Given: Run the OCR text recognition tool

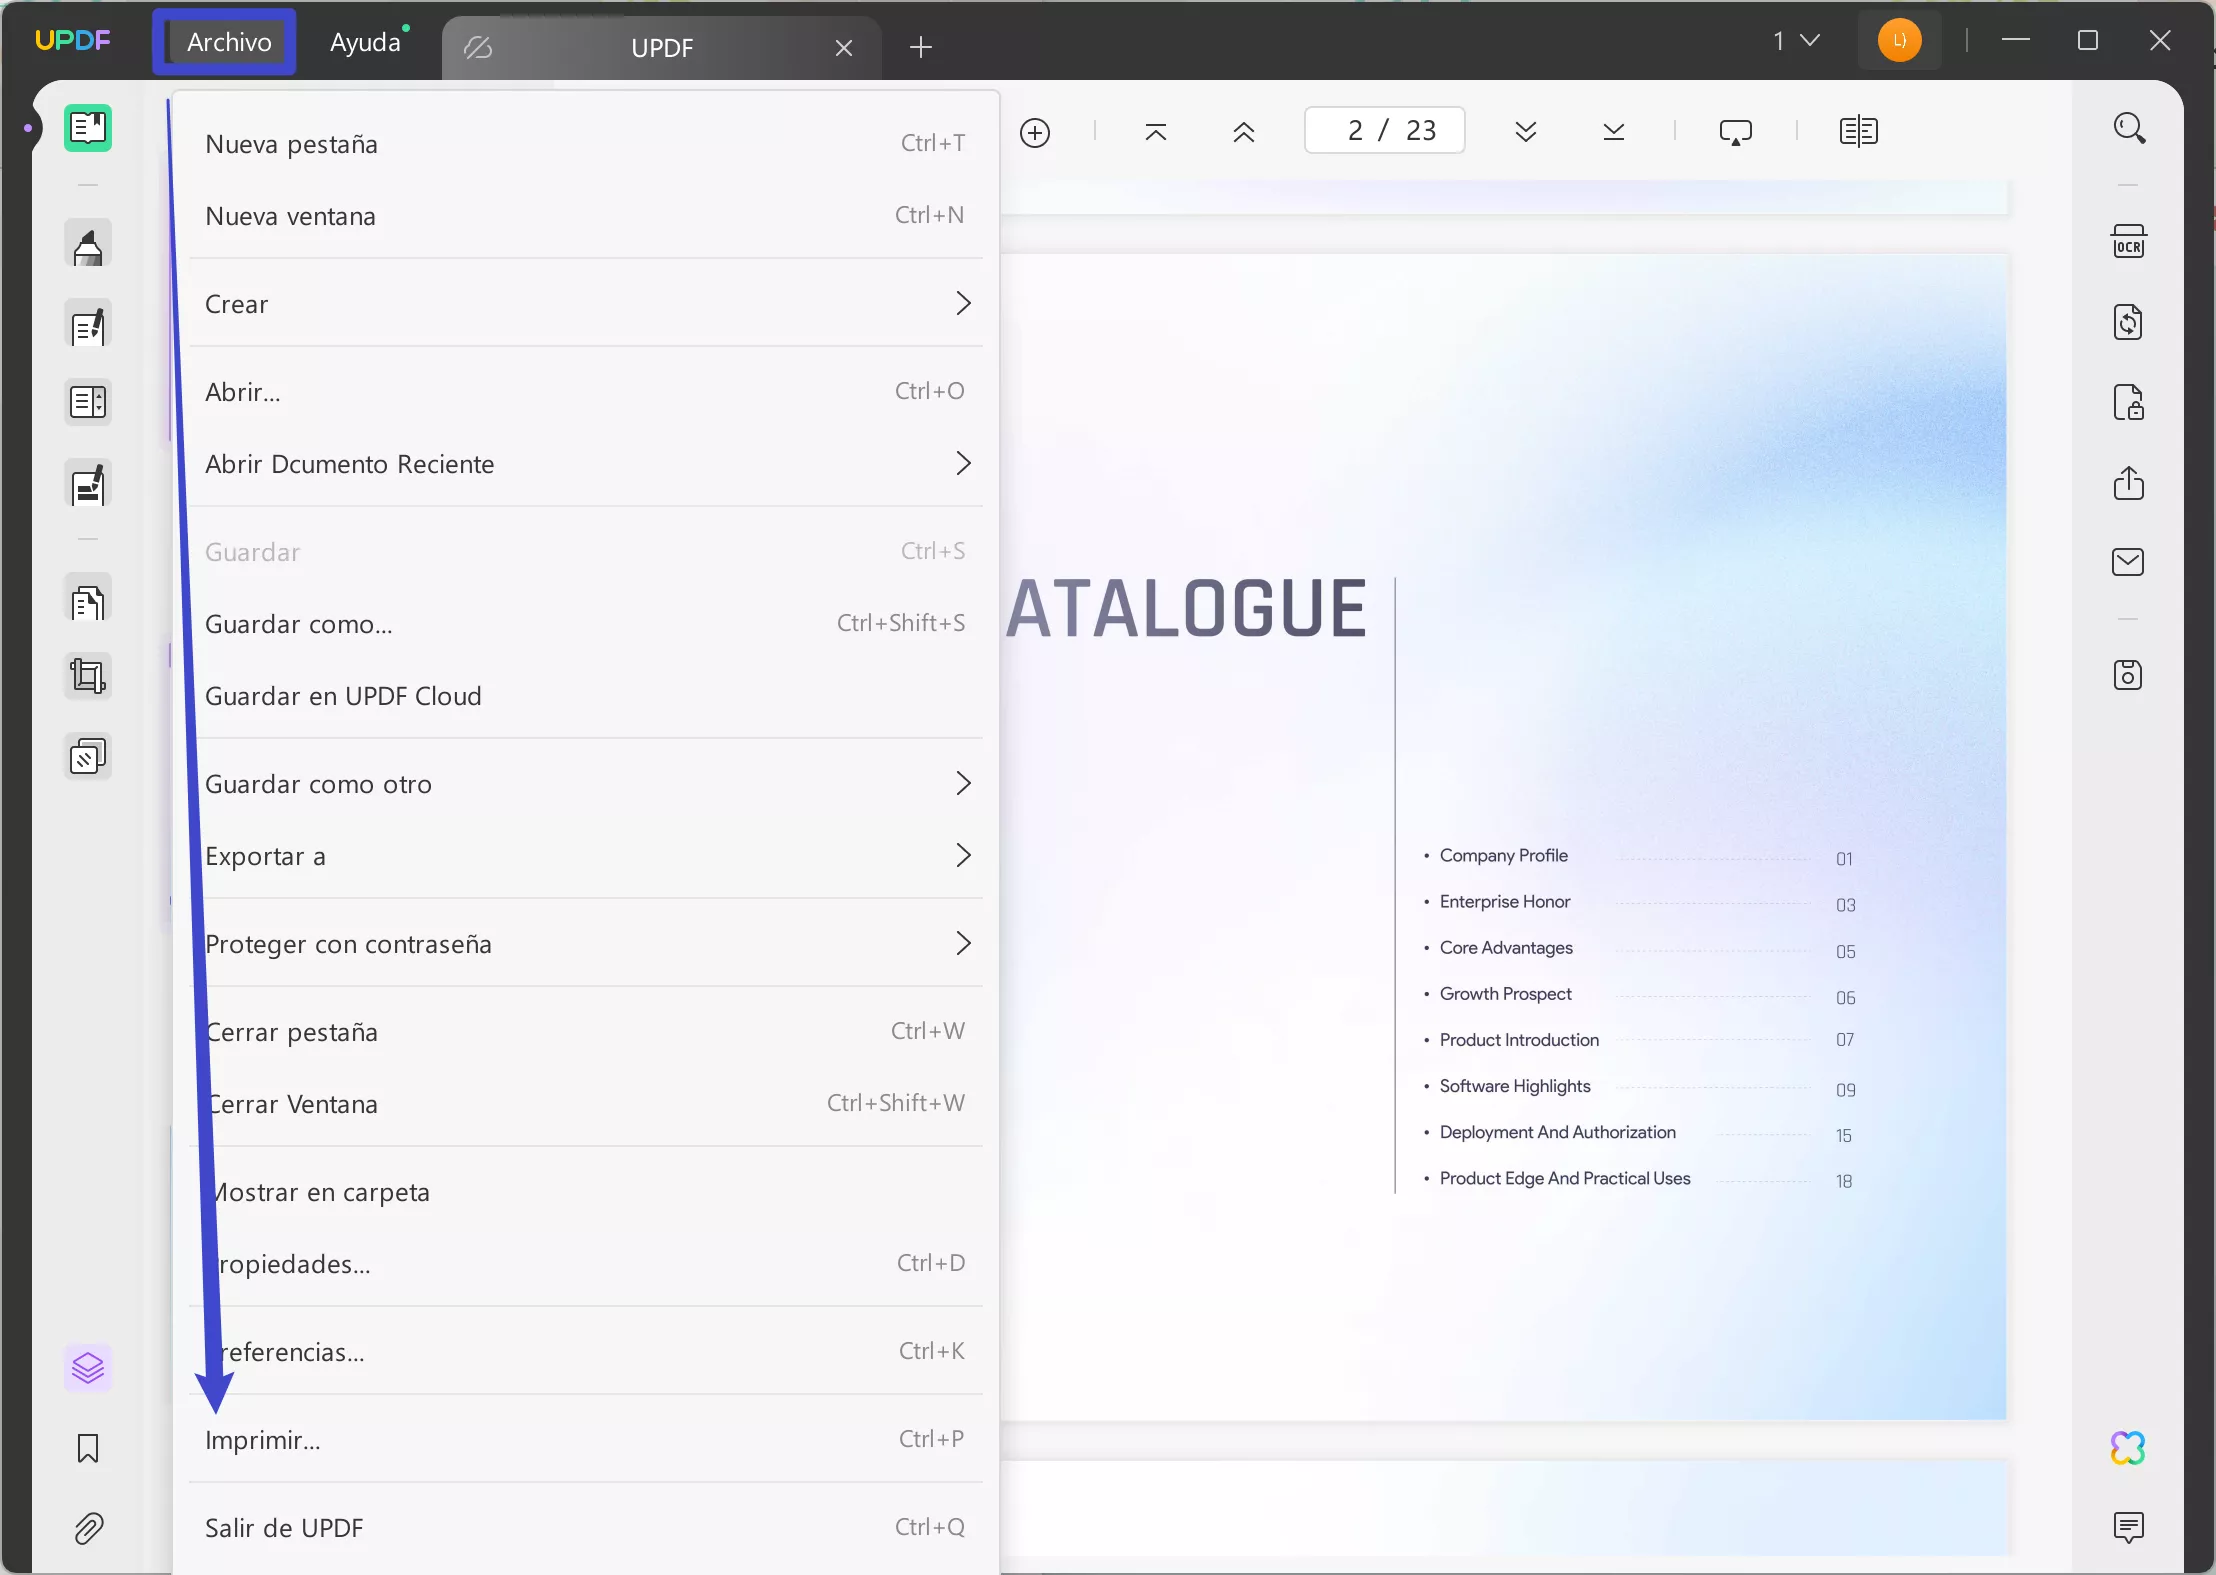Looking at the screenshot, I should pos(2128,243).
